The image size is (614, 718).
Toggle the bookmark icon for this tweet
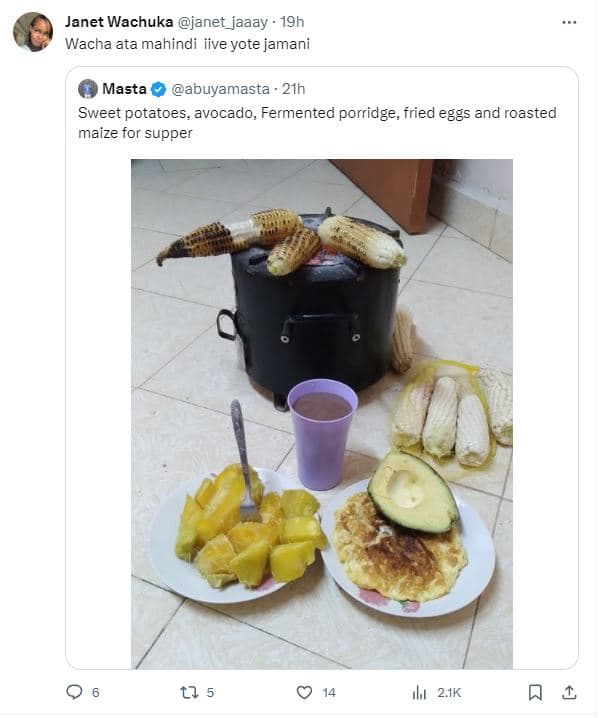(x=535, y=692)
